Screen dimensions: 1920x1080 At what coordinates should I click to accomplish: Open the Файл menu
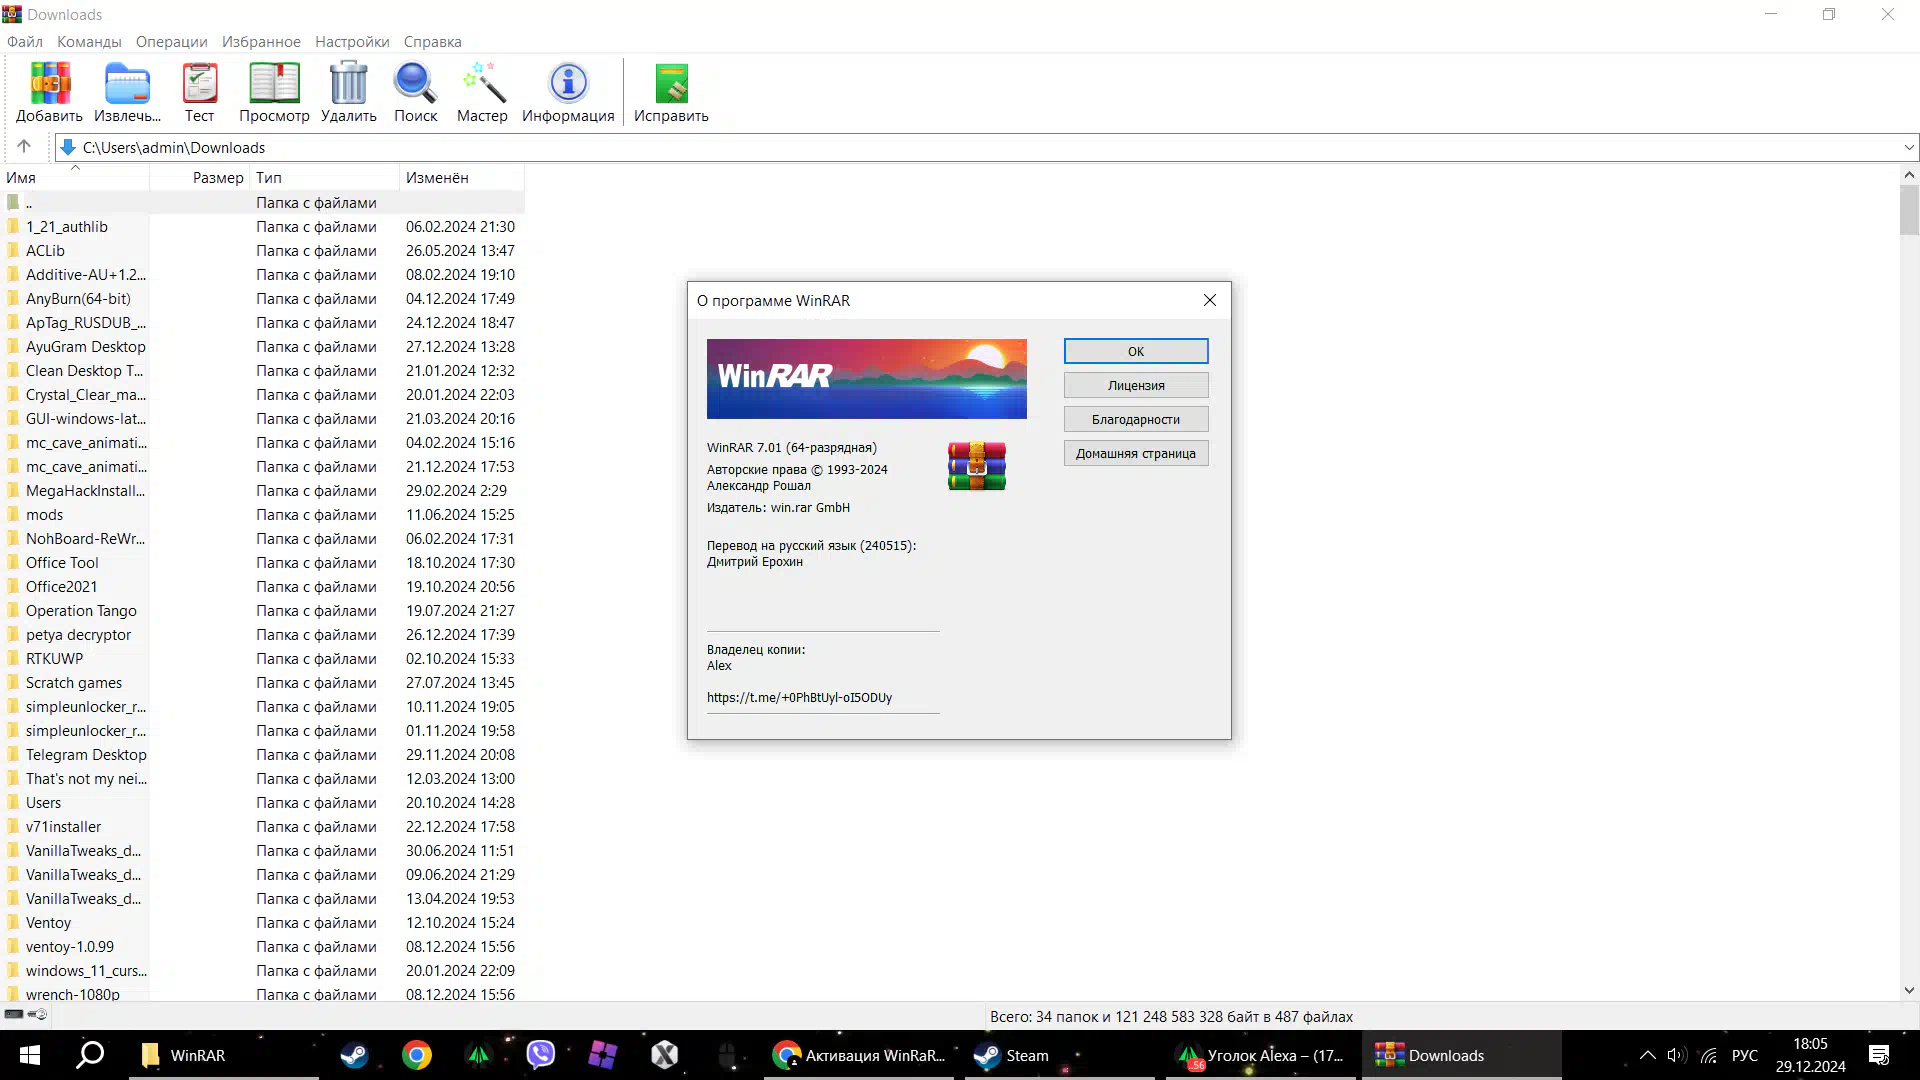(x=25, y=41)
